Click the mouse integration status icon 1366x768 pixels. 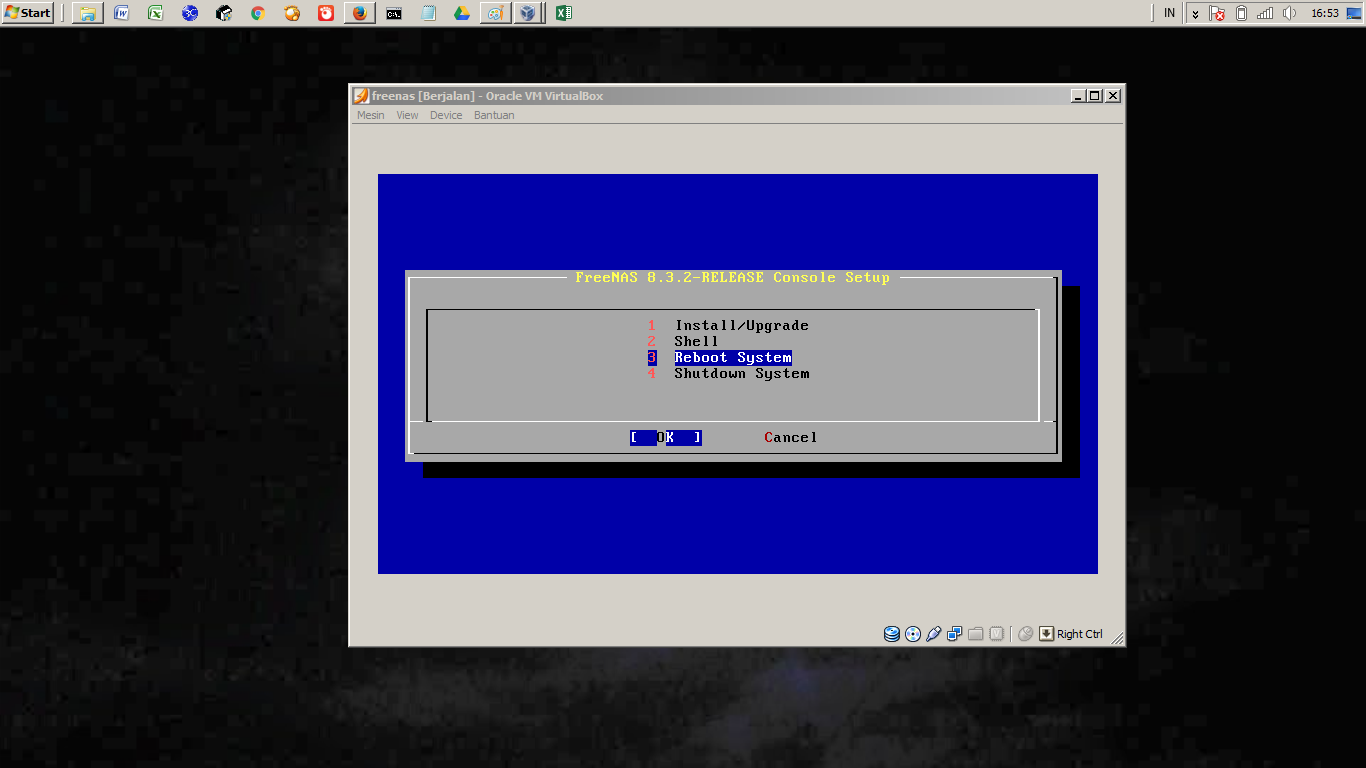coord(1025,634)
